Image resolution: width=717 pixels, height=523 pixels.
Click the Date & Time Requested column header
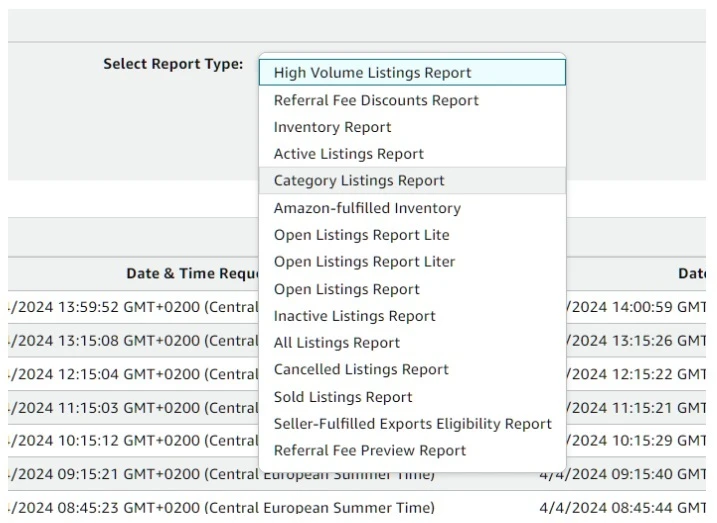click(x=193, y=273)
